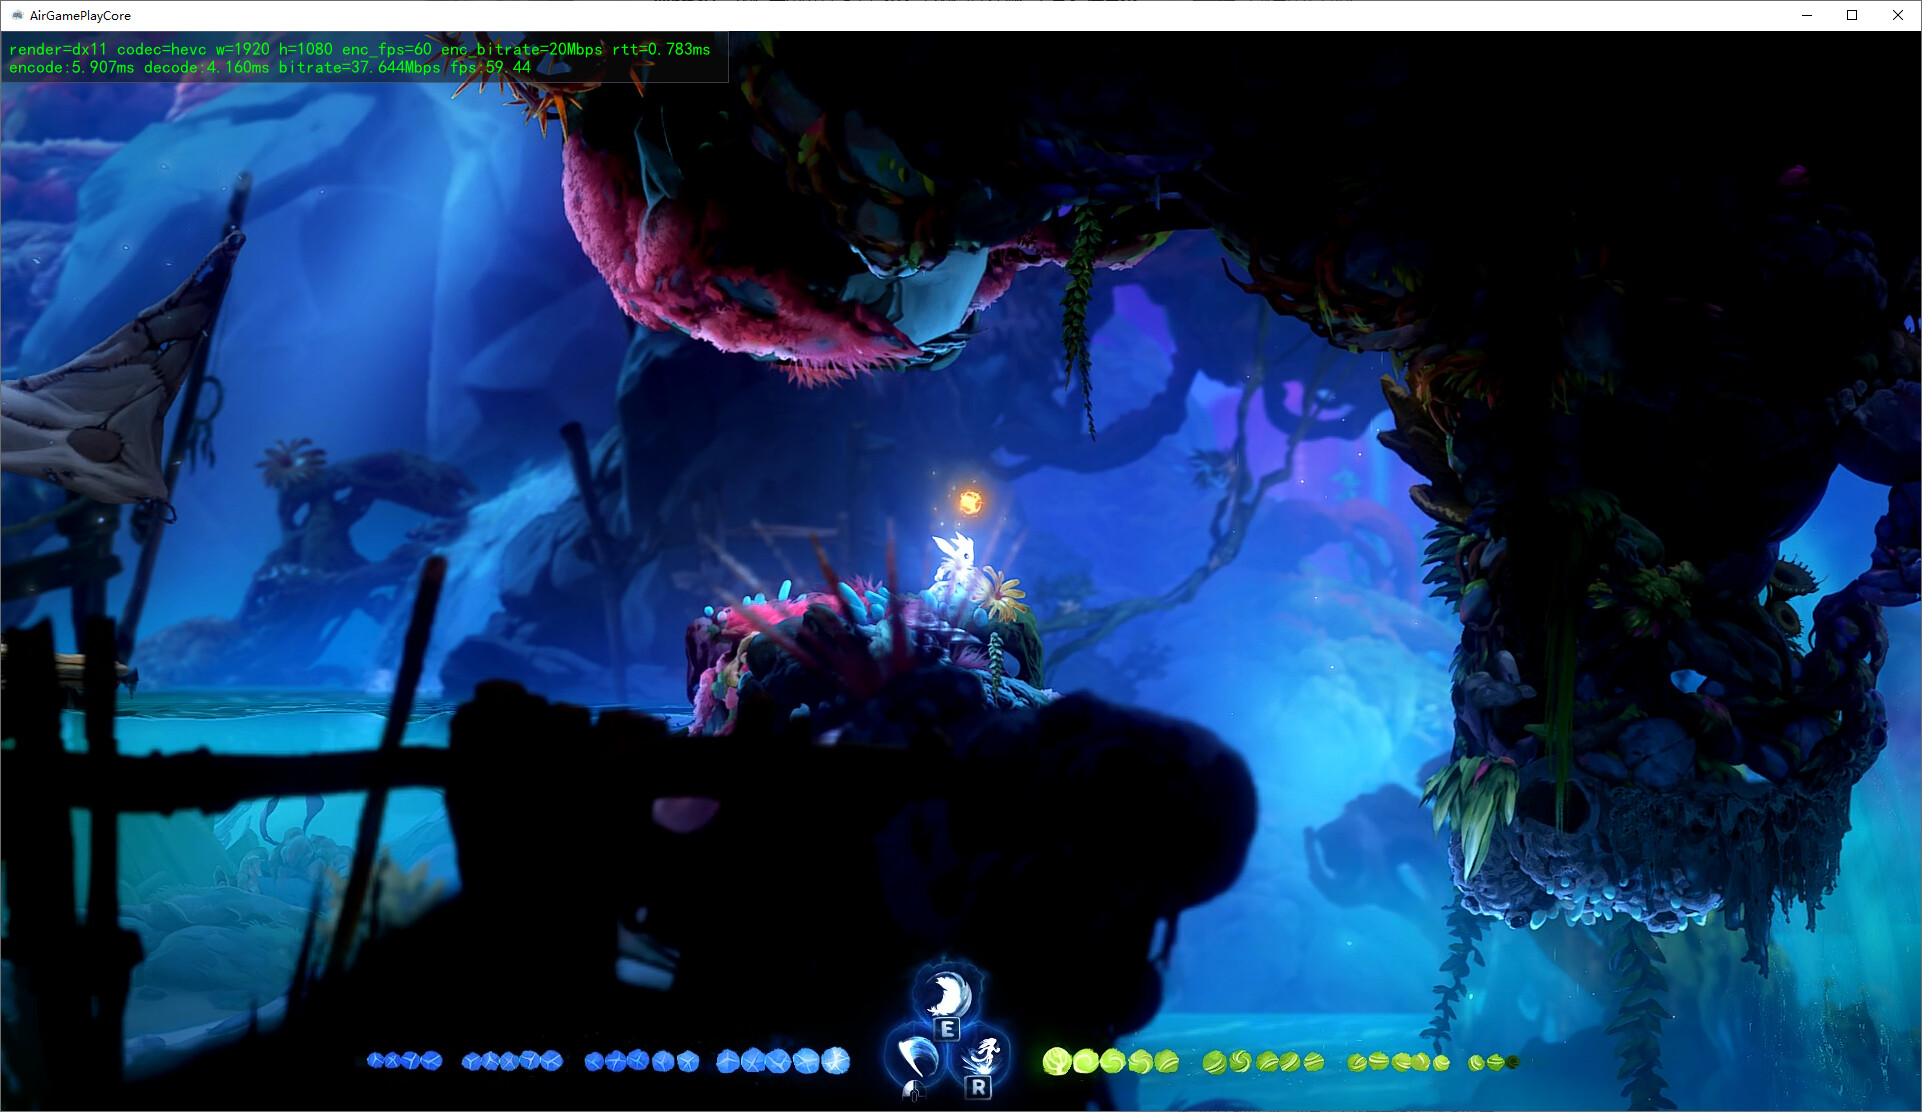
Task: Click the mouse-button indicator under the hammer ability
Action: pos(914,1091)
